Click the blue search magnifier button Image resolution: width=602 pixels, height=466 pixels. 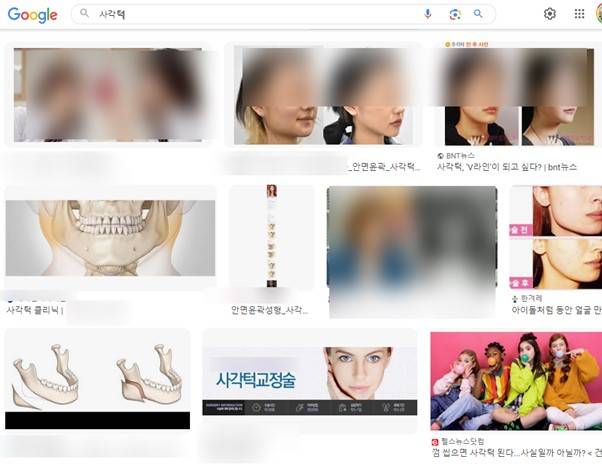478,14
